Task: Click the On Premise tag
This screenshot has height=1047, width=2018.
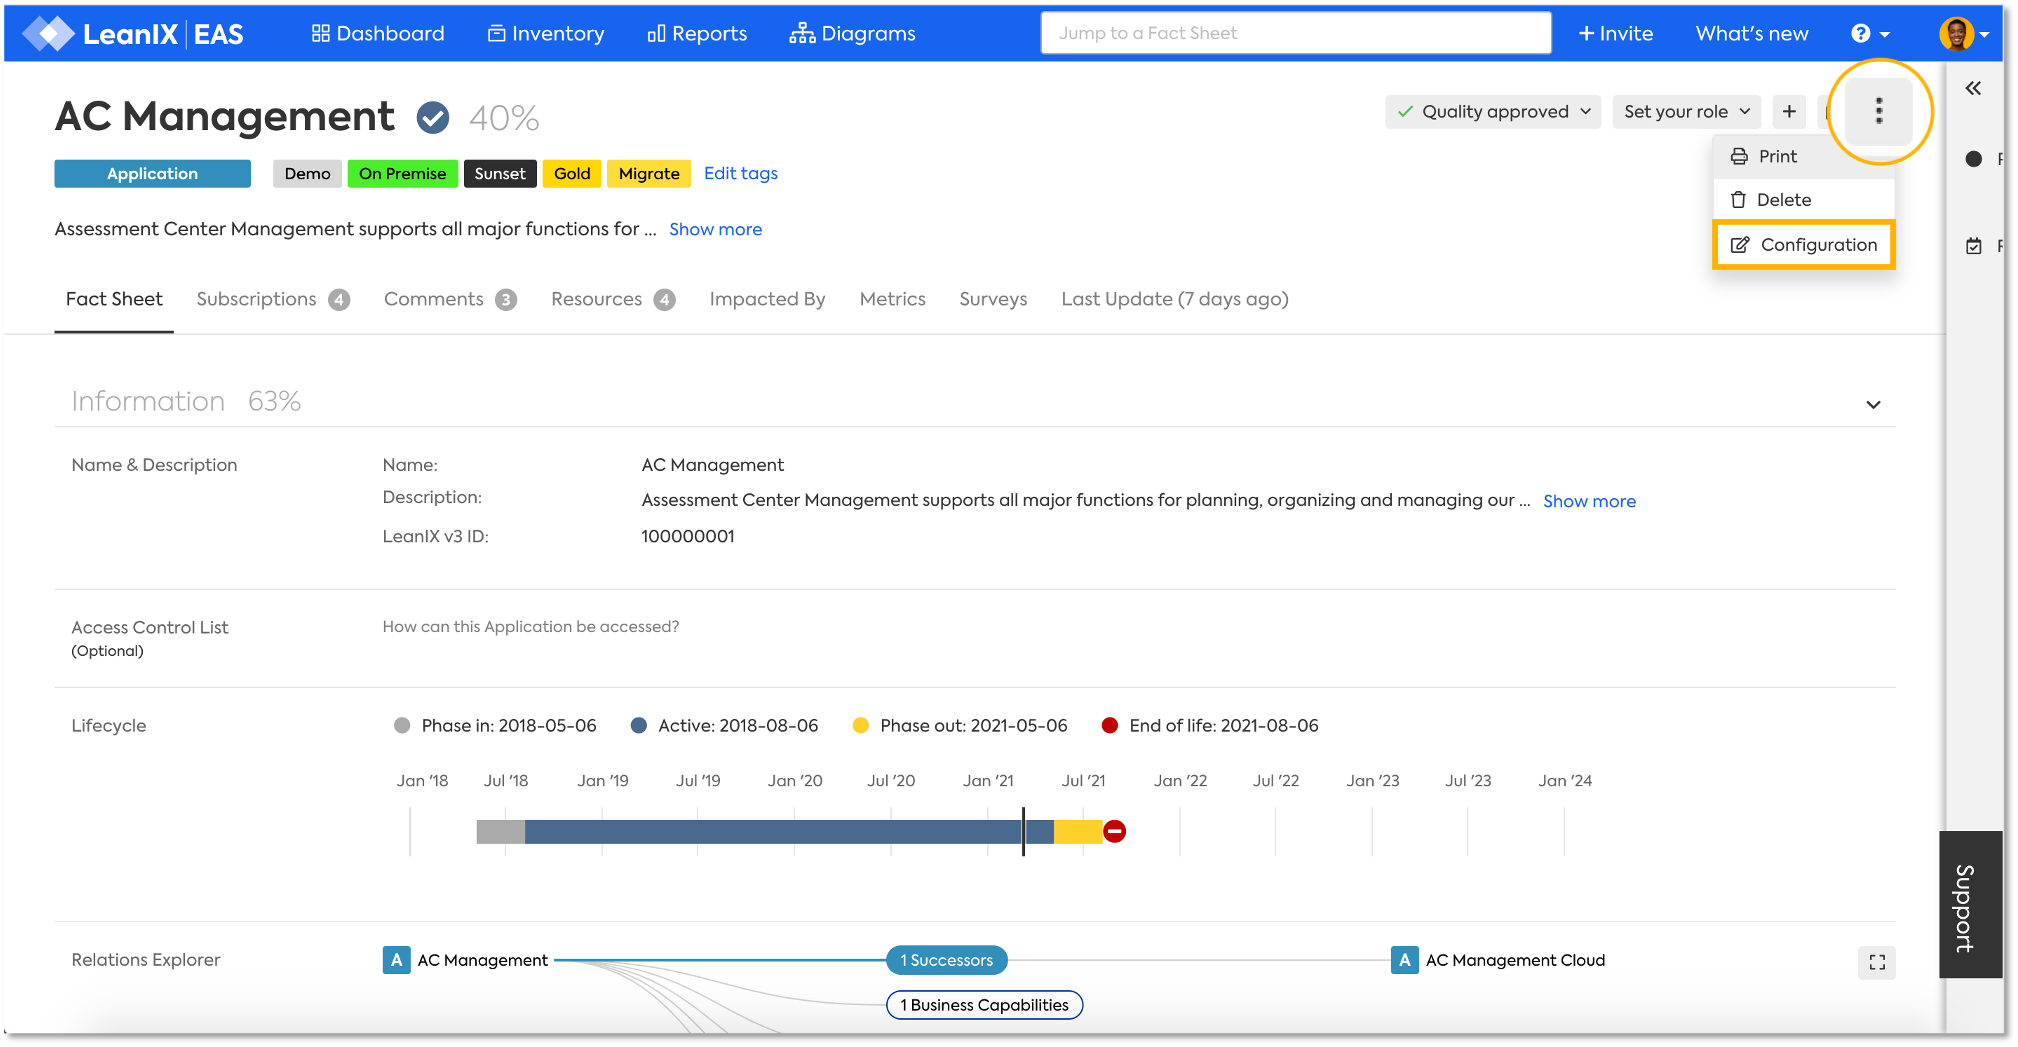Action: point(402,174)
